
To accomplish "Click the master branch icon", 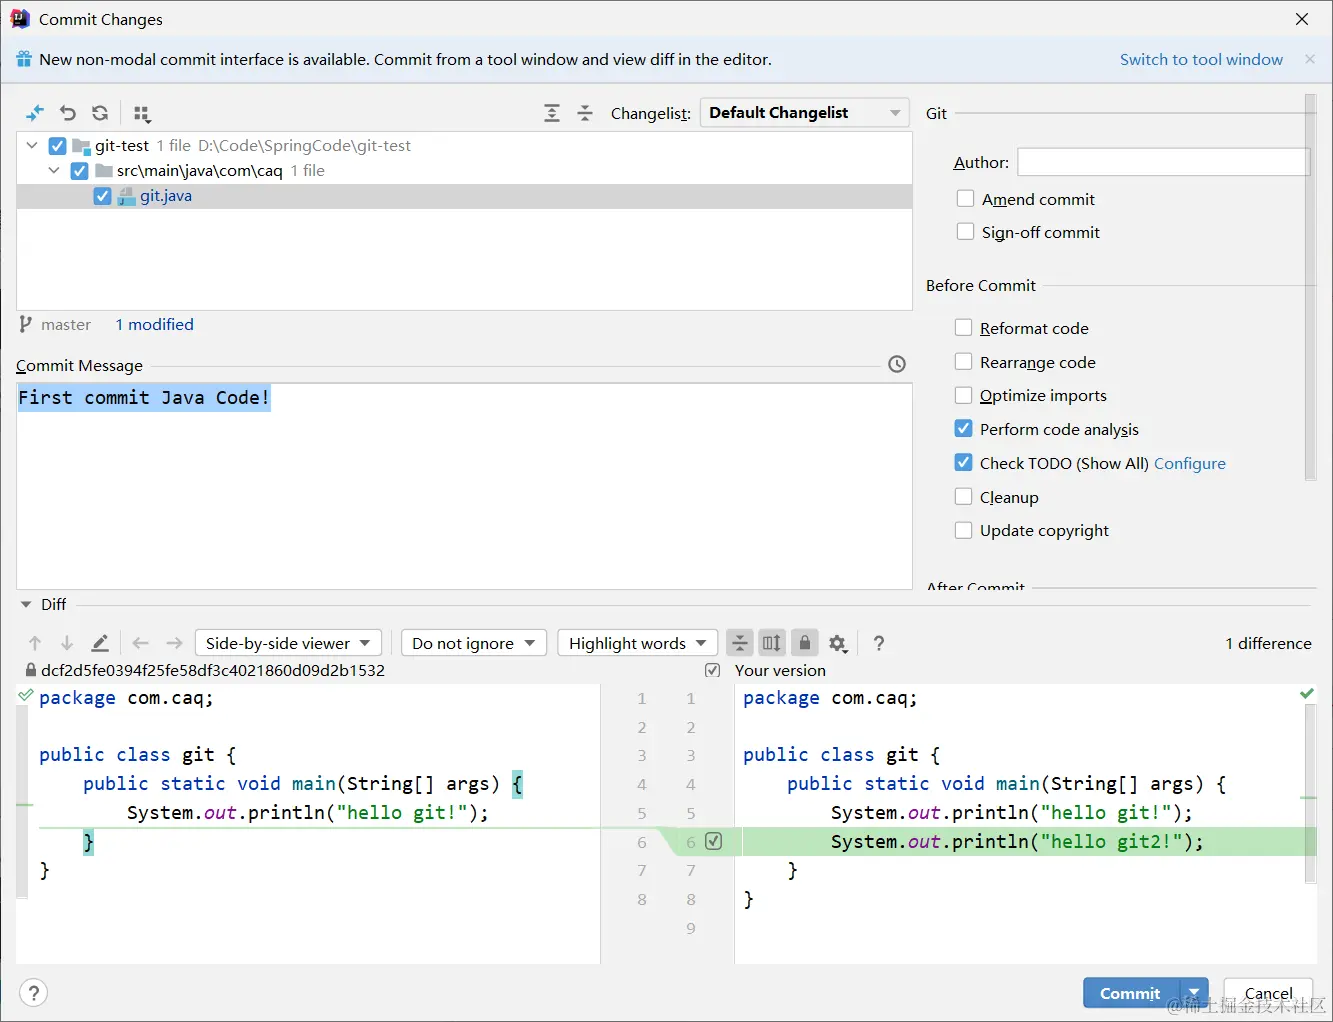I will [26, 324].
